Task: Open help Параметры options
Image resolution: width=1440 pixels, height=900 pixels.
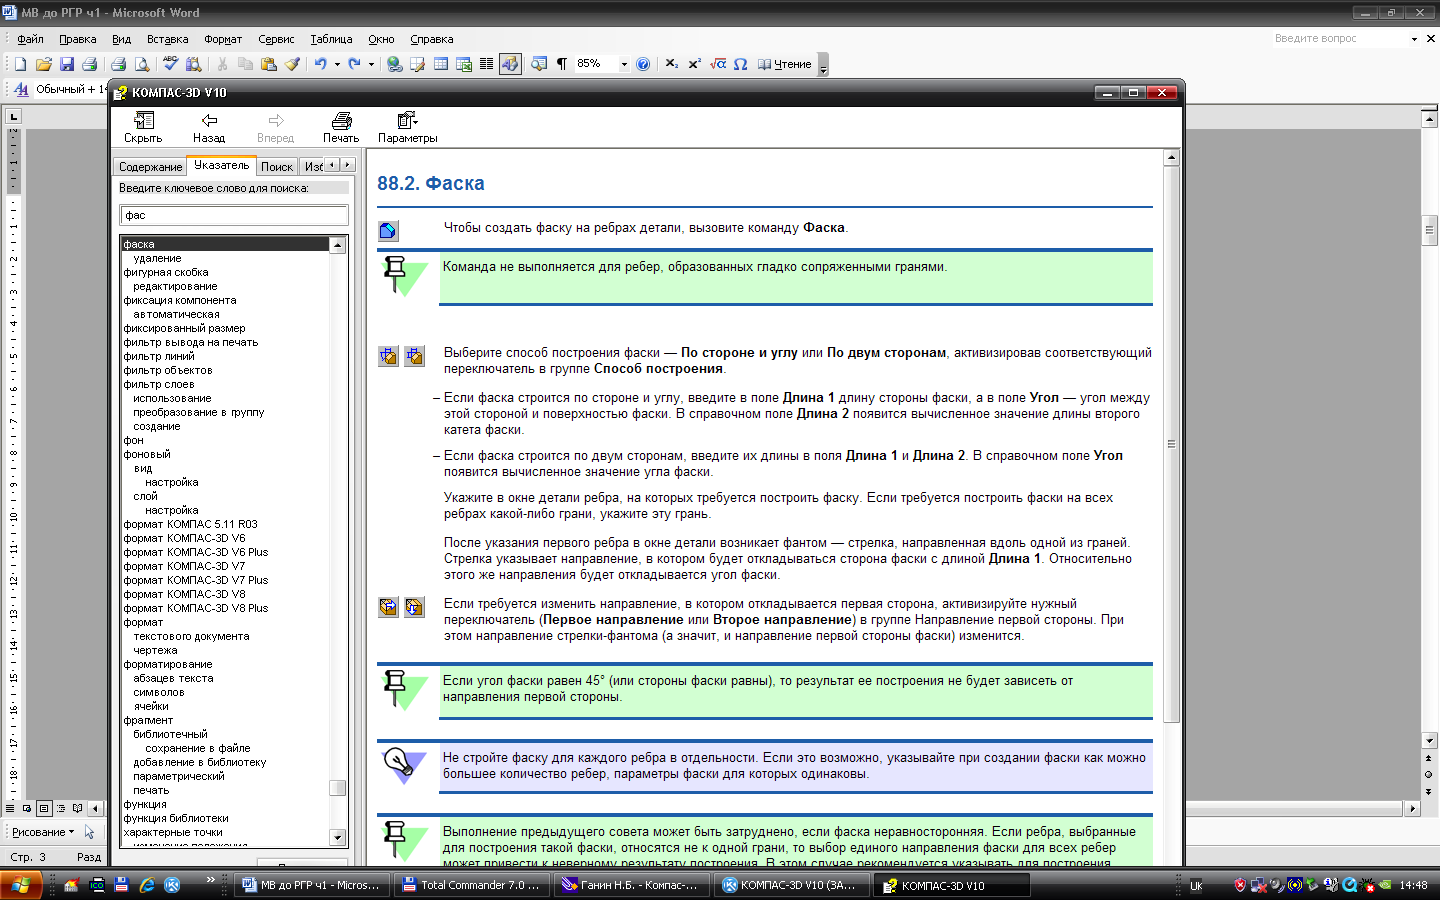Action: point(408,128)
